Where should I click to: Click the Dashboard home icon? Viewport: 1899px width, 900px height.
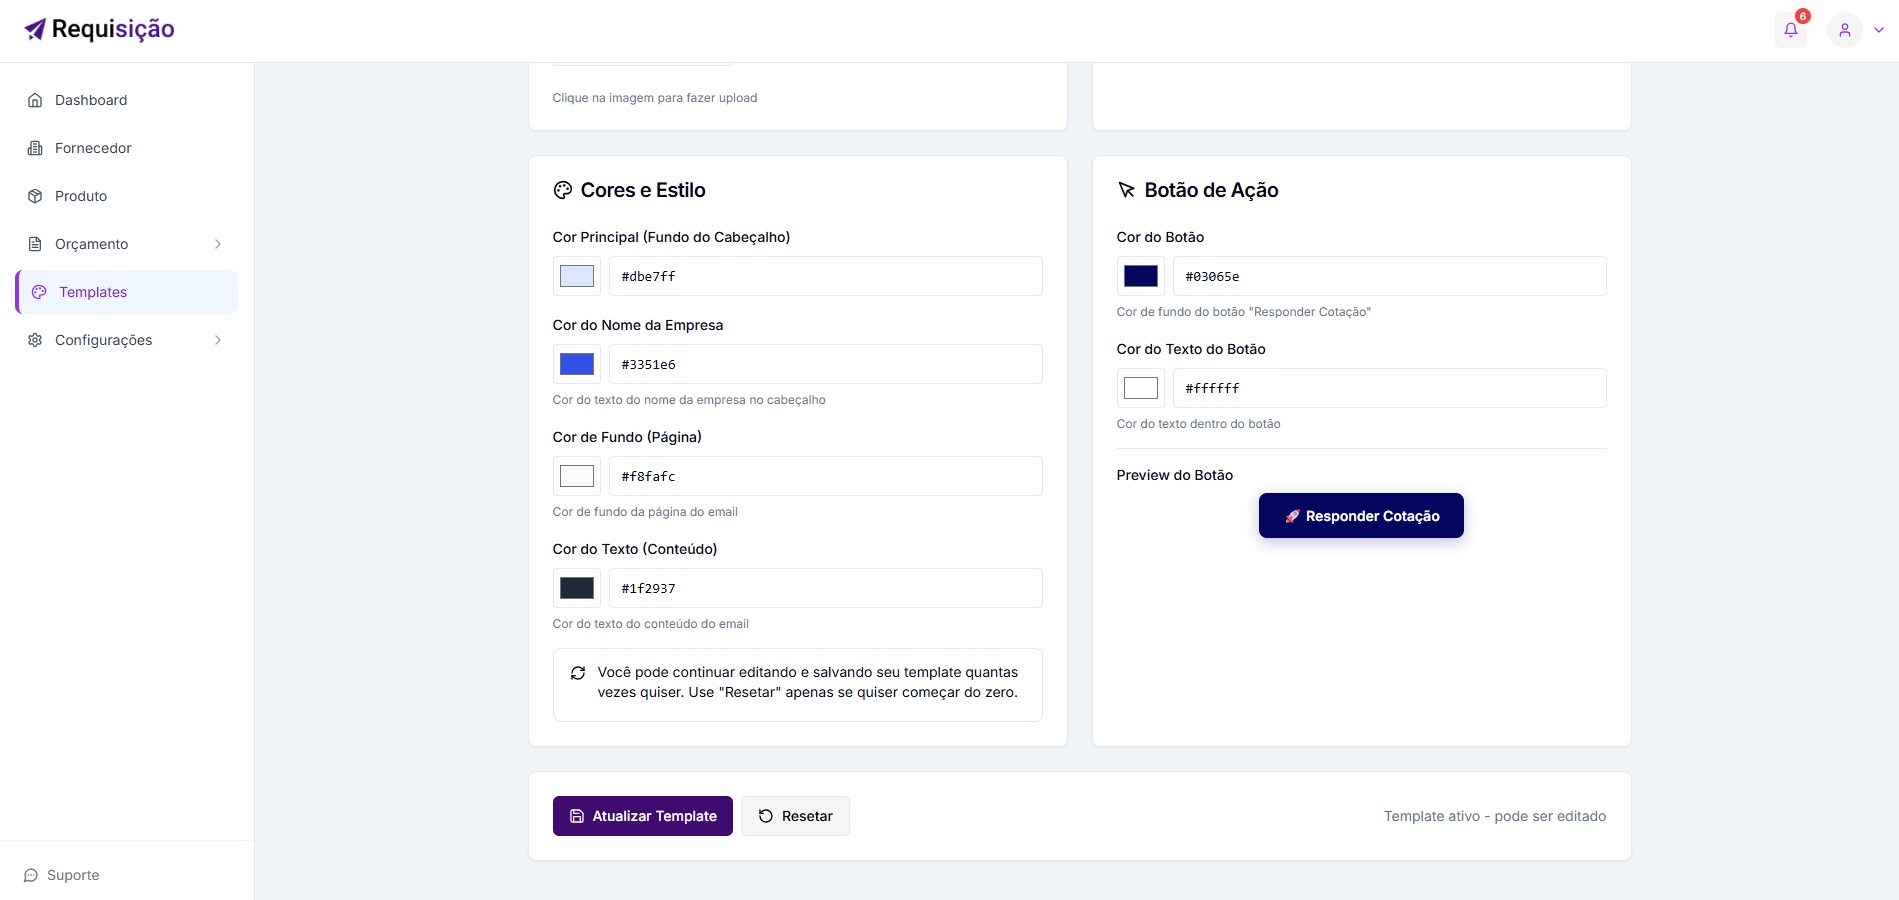click(x=35, y=100)
